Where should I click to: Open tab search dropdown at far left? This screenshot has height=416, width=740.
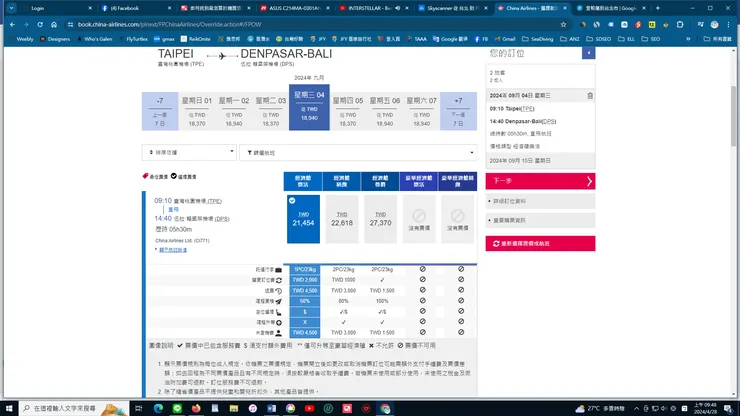(11, 8)
